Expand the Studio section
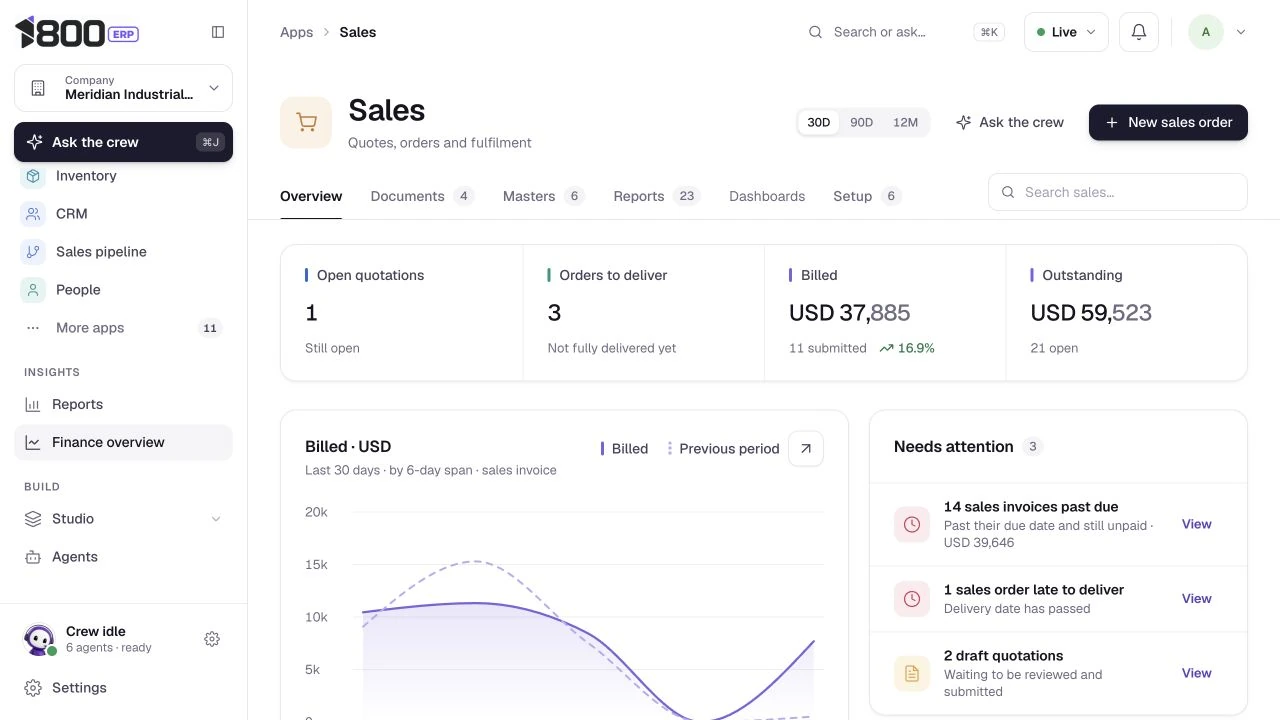The width and height of the screenshot is (1280, 720). pos(124,519)
